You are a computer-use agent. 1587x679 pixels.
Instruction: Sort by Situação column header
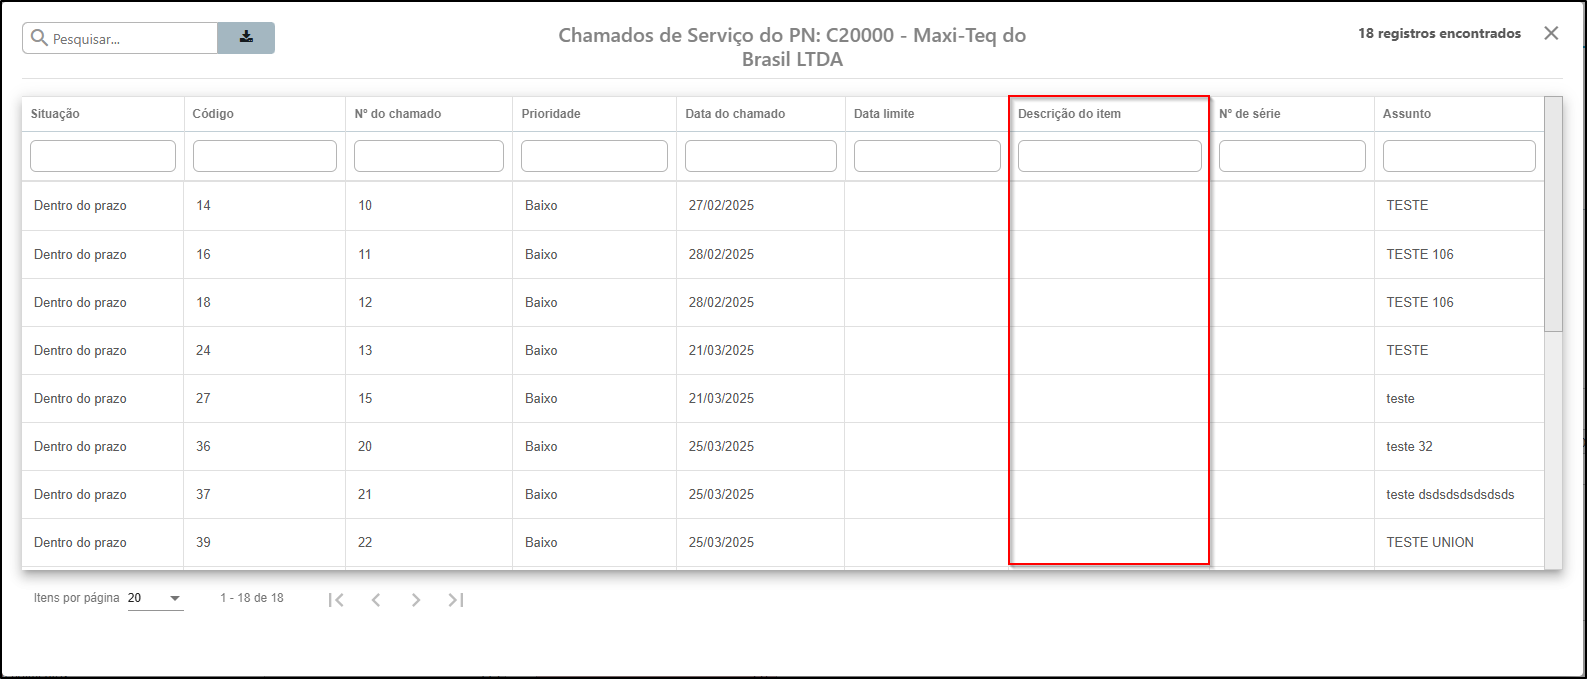55,114
